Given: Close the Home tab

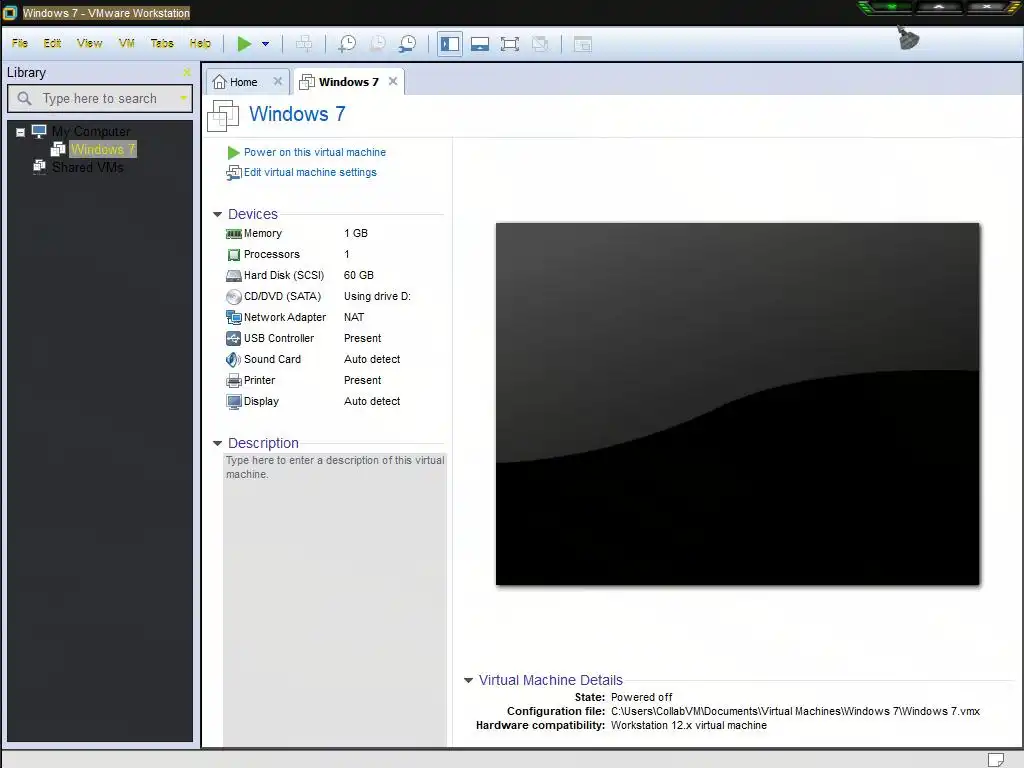Looking at the screenshot, I should coord(278,81).
